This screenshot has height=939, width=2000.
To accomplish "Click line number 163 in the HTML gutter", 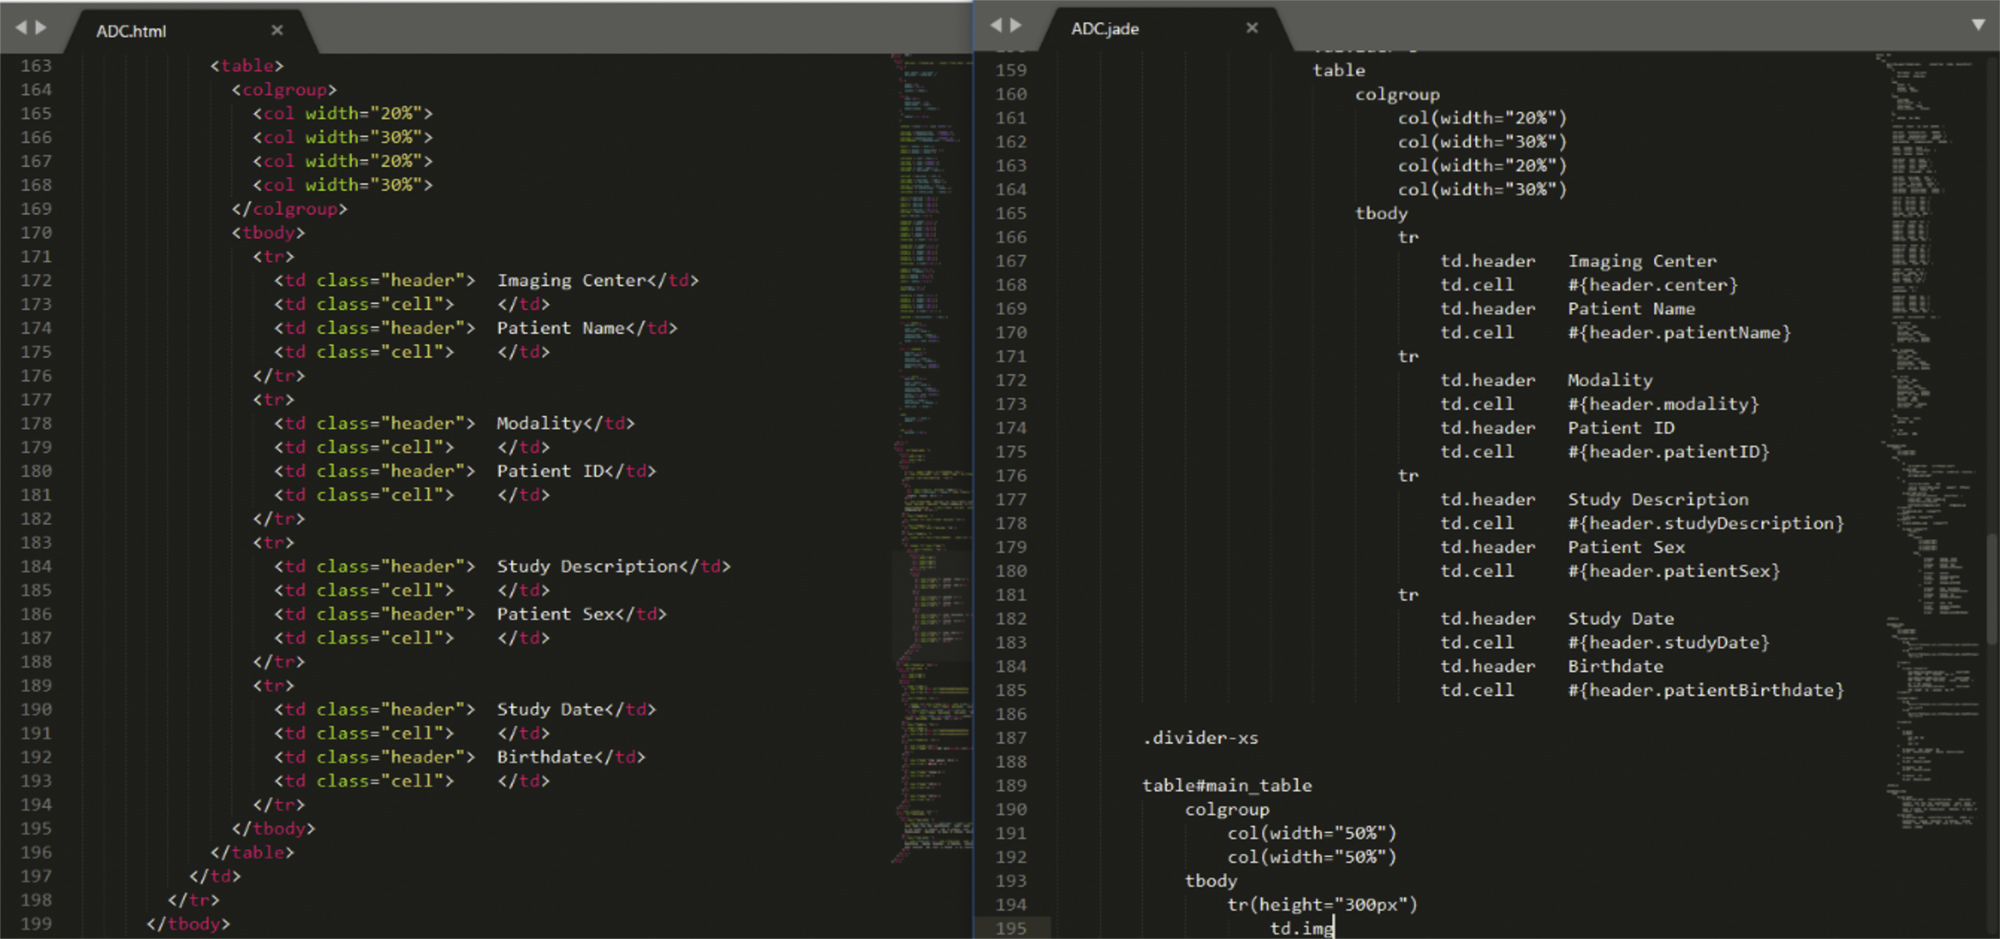I will coord(36,66).
